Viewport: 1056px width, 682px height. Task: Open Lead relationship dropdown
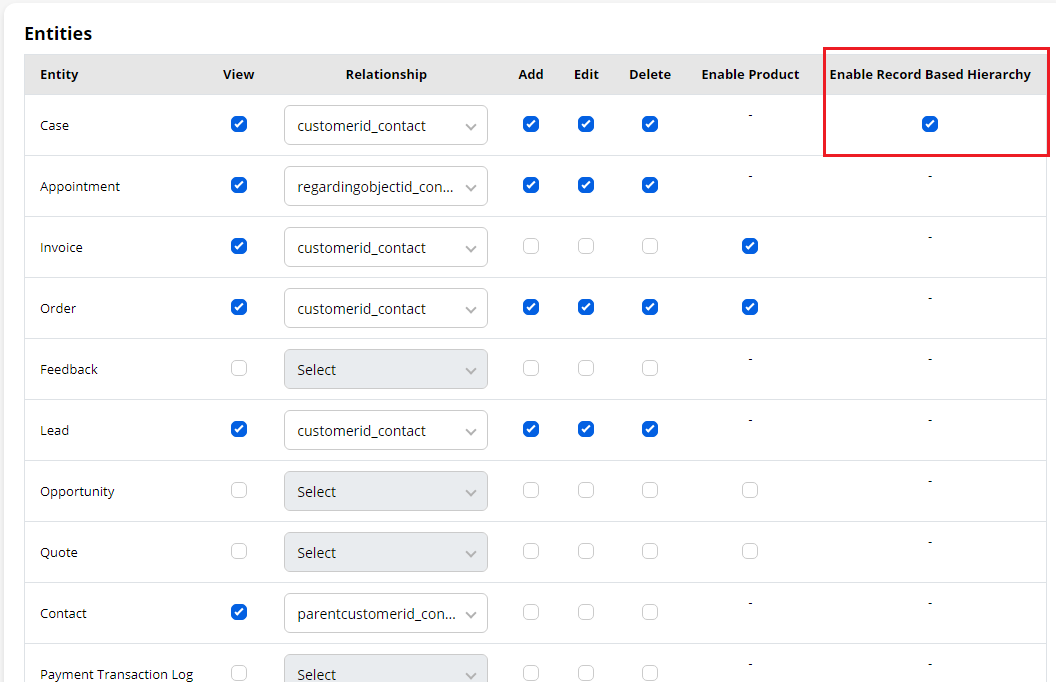(386, 431)
